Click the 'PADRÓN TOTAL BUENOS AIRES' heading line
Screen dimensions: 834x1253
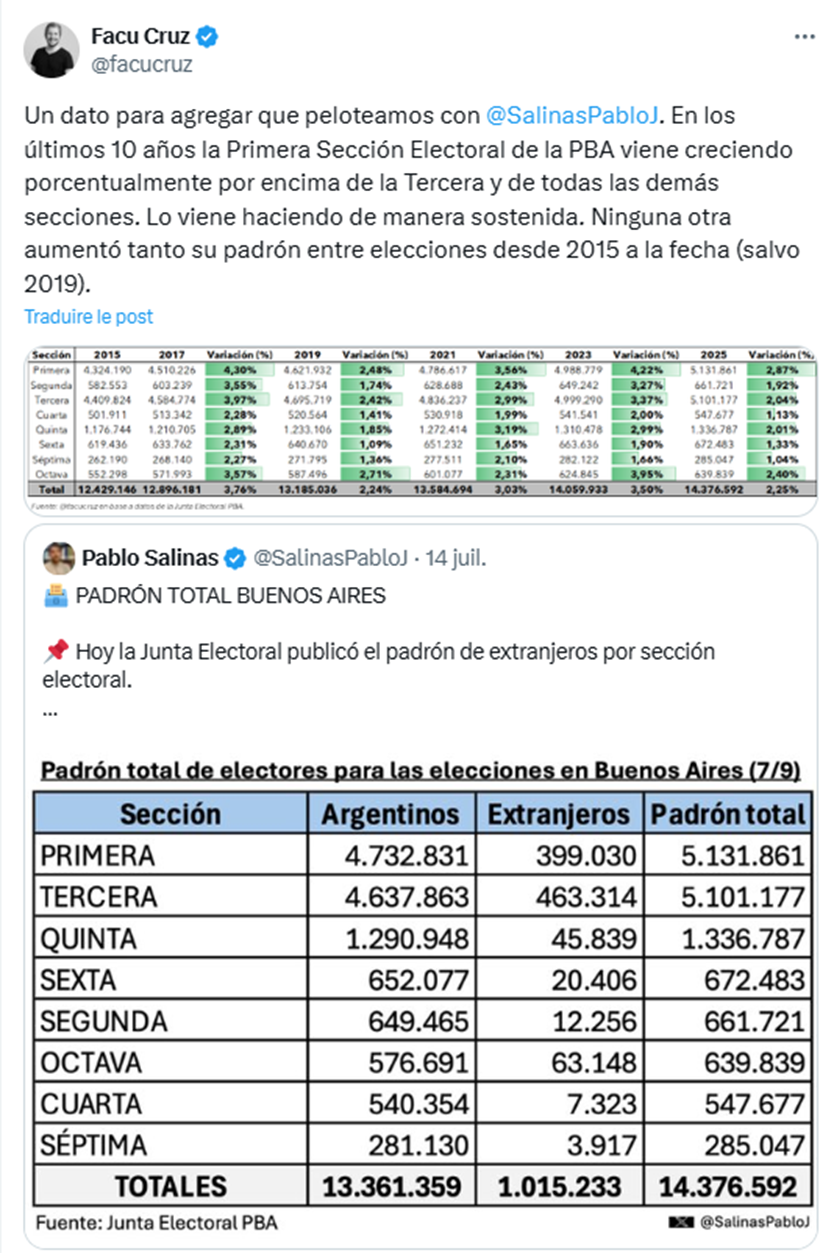point(230,596)
